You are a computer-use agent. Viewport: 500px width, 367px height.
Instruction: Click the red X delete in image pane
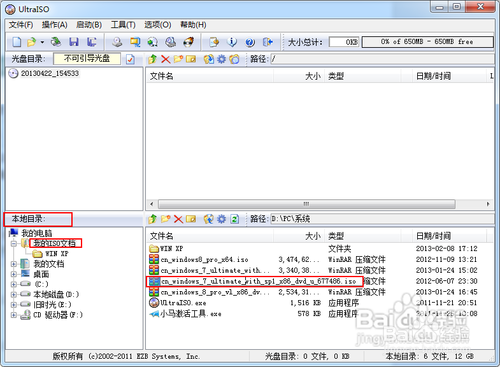(x=166, y=59)
